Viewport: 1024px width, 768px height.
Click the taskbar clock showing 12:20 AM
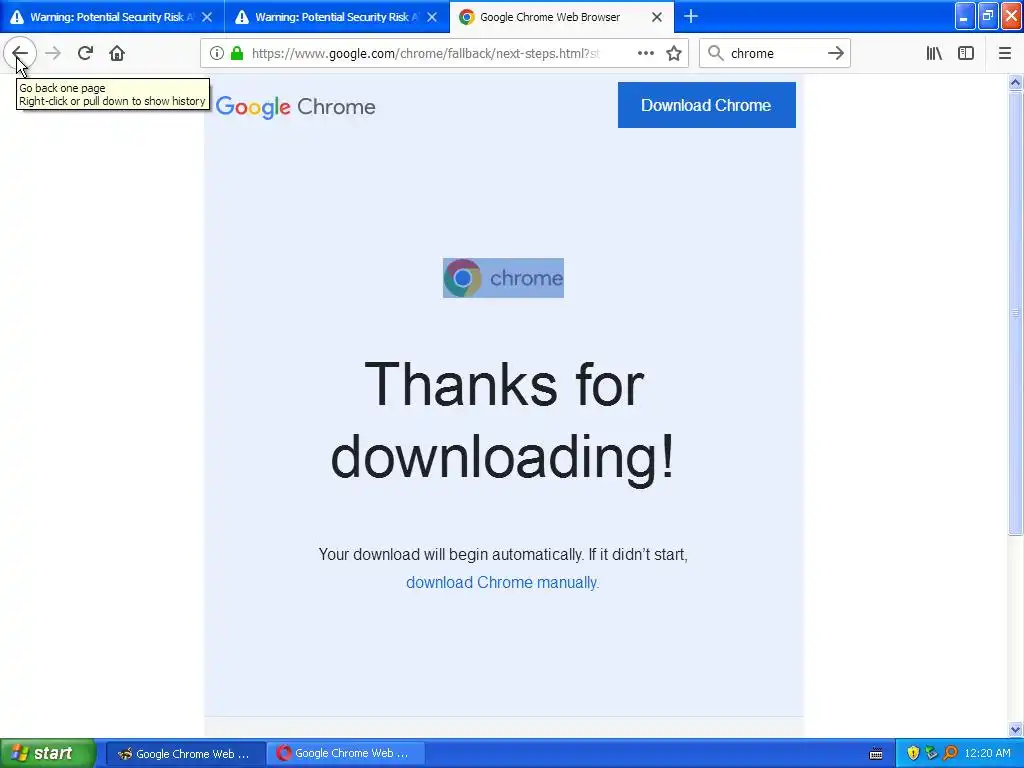[987, 754]
